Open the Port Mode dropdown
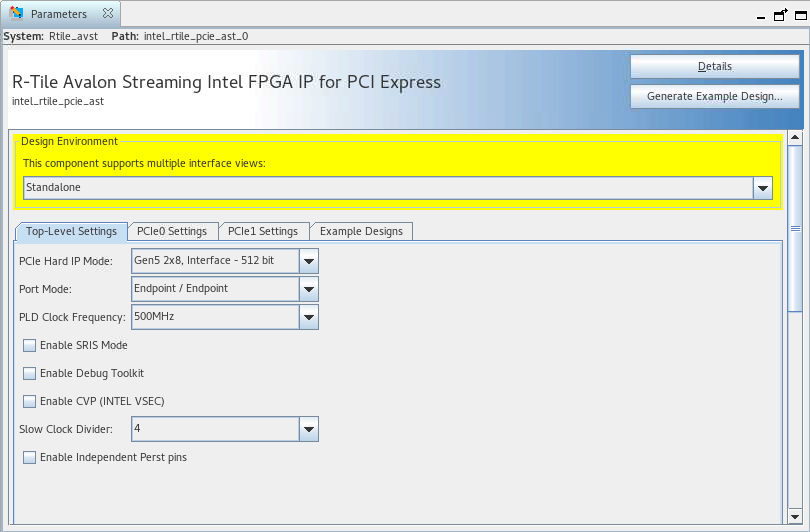Screen dimensions: 810x532 coord(309,289)
